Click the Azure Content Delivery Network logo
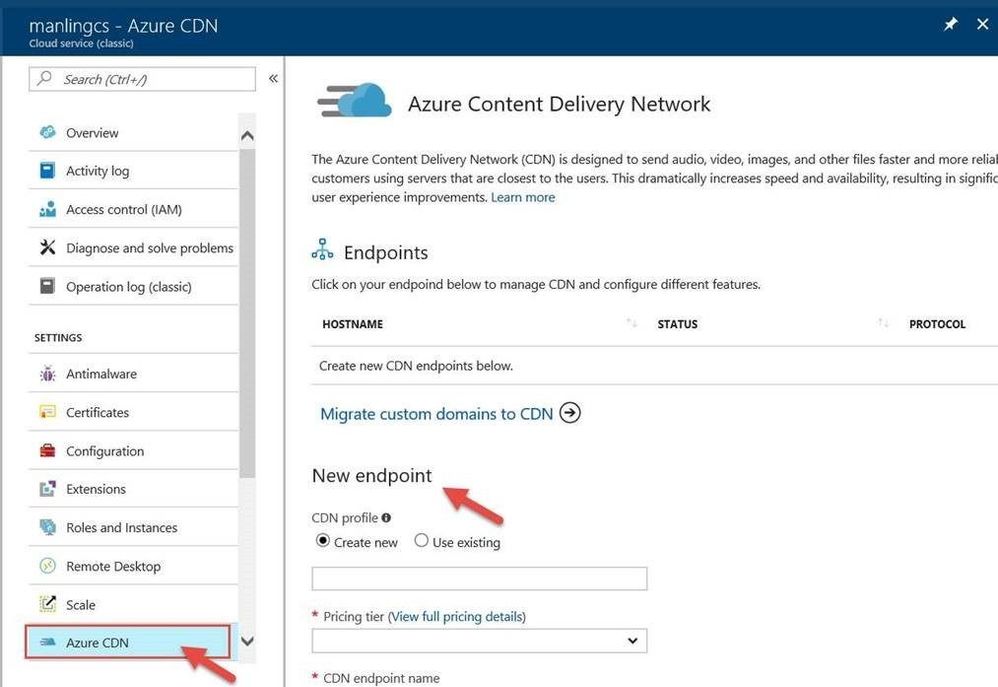This screenshot has width=998, height=687. 354,101
